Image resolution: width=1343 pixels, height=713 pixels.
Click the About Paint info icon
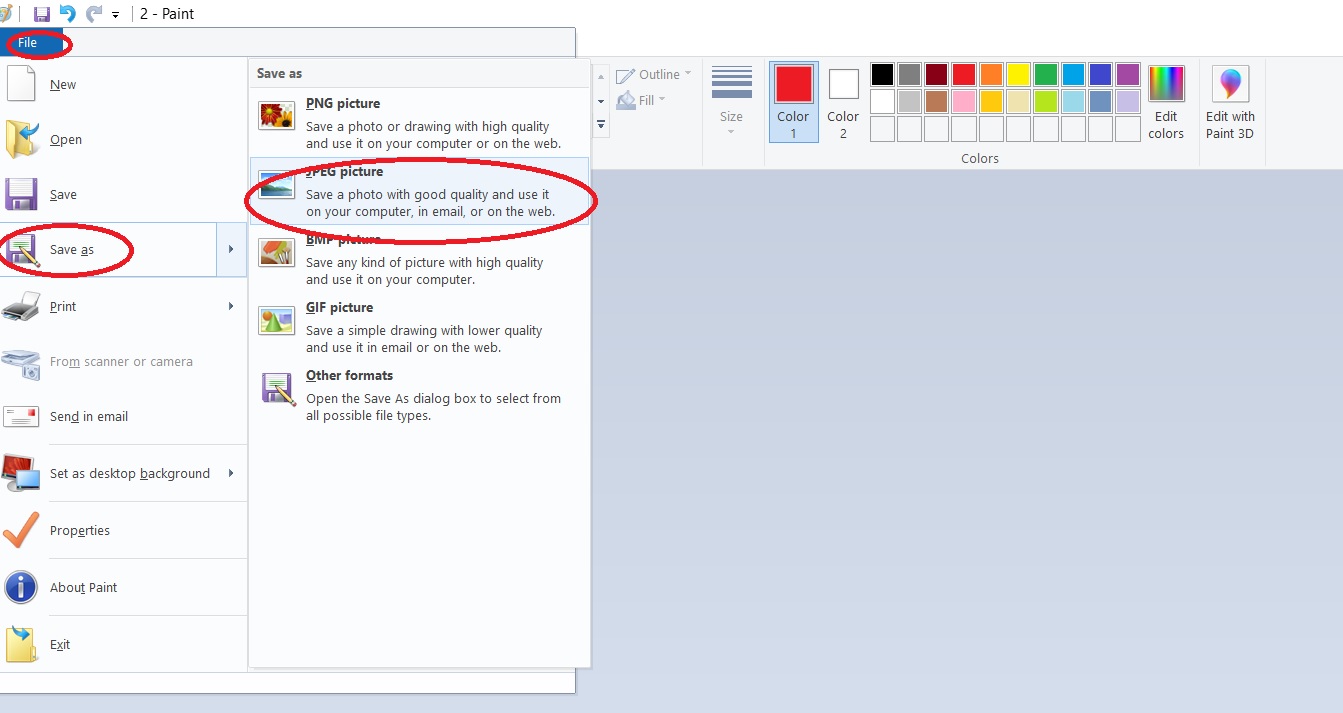(x=21, y=588)
